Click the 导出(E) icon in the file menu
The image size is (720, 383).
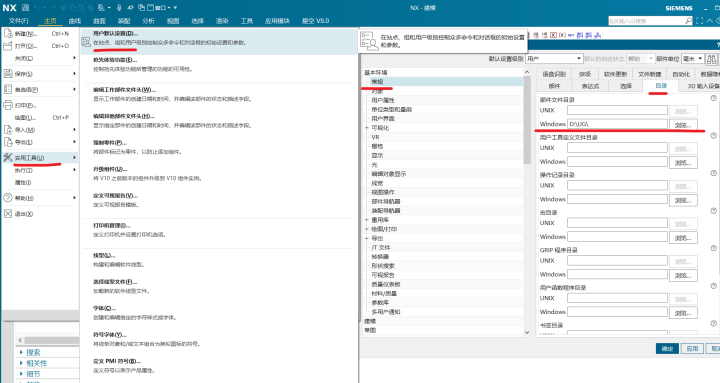point(8,142)
